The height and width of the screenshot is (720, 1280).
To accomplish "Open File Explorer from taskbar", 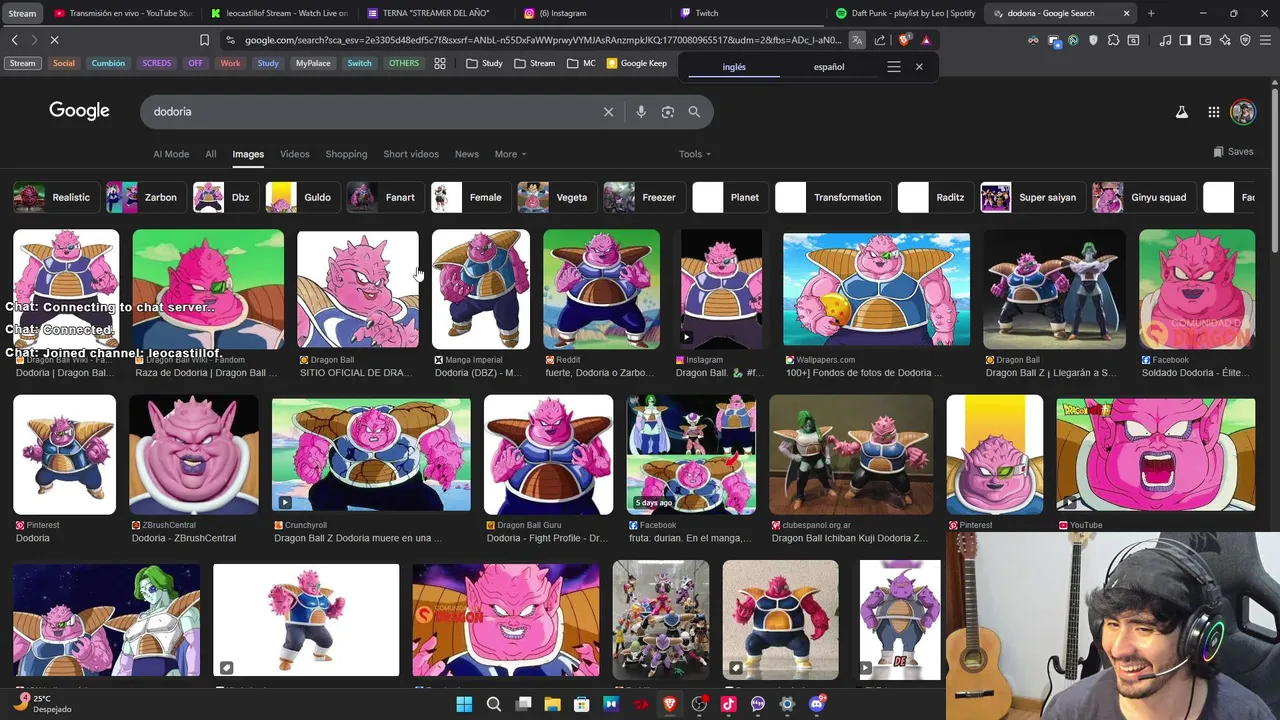I will (552, 704).
